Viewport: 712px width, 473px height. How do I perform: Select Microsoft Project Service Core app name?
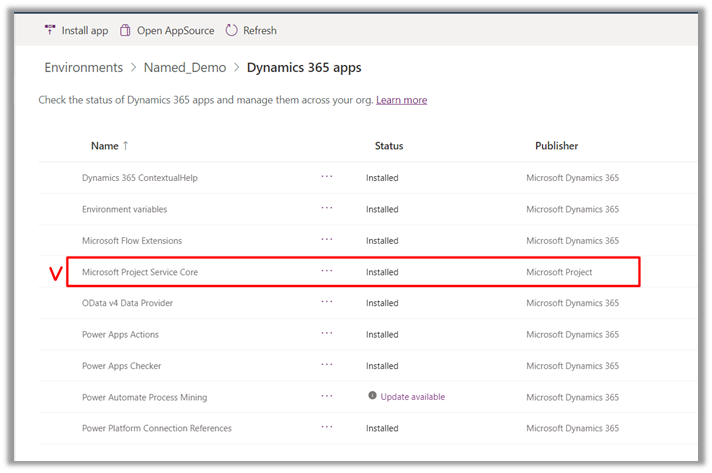click(x=140, y=272)
